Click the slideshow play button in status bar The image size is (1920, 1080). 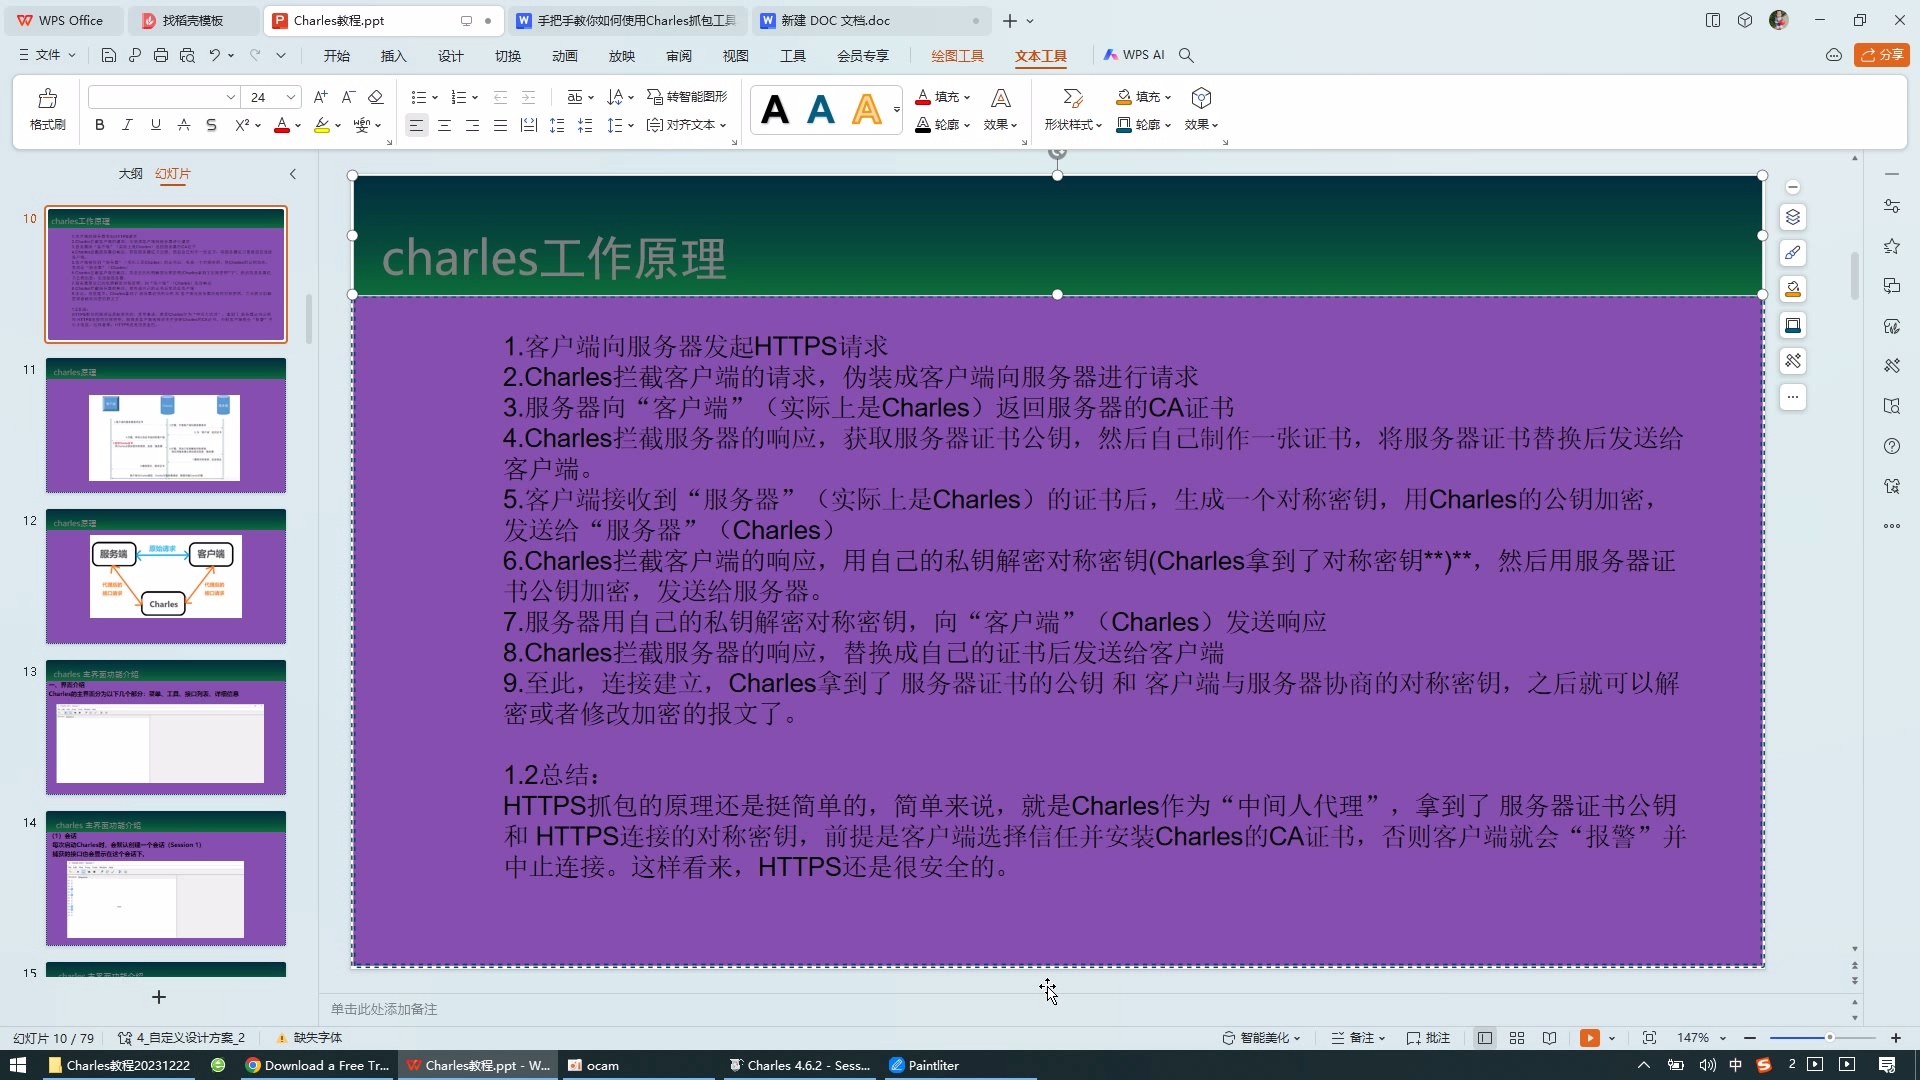point(1589,1038)
